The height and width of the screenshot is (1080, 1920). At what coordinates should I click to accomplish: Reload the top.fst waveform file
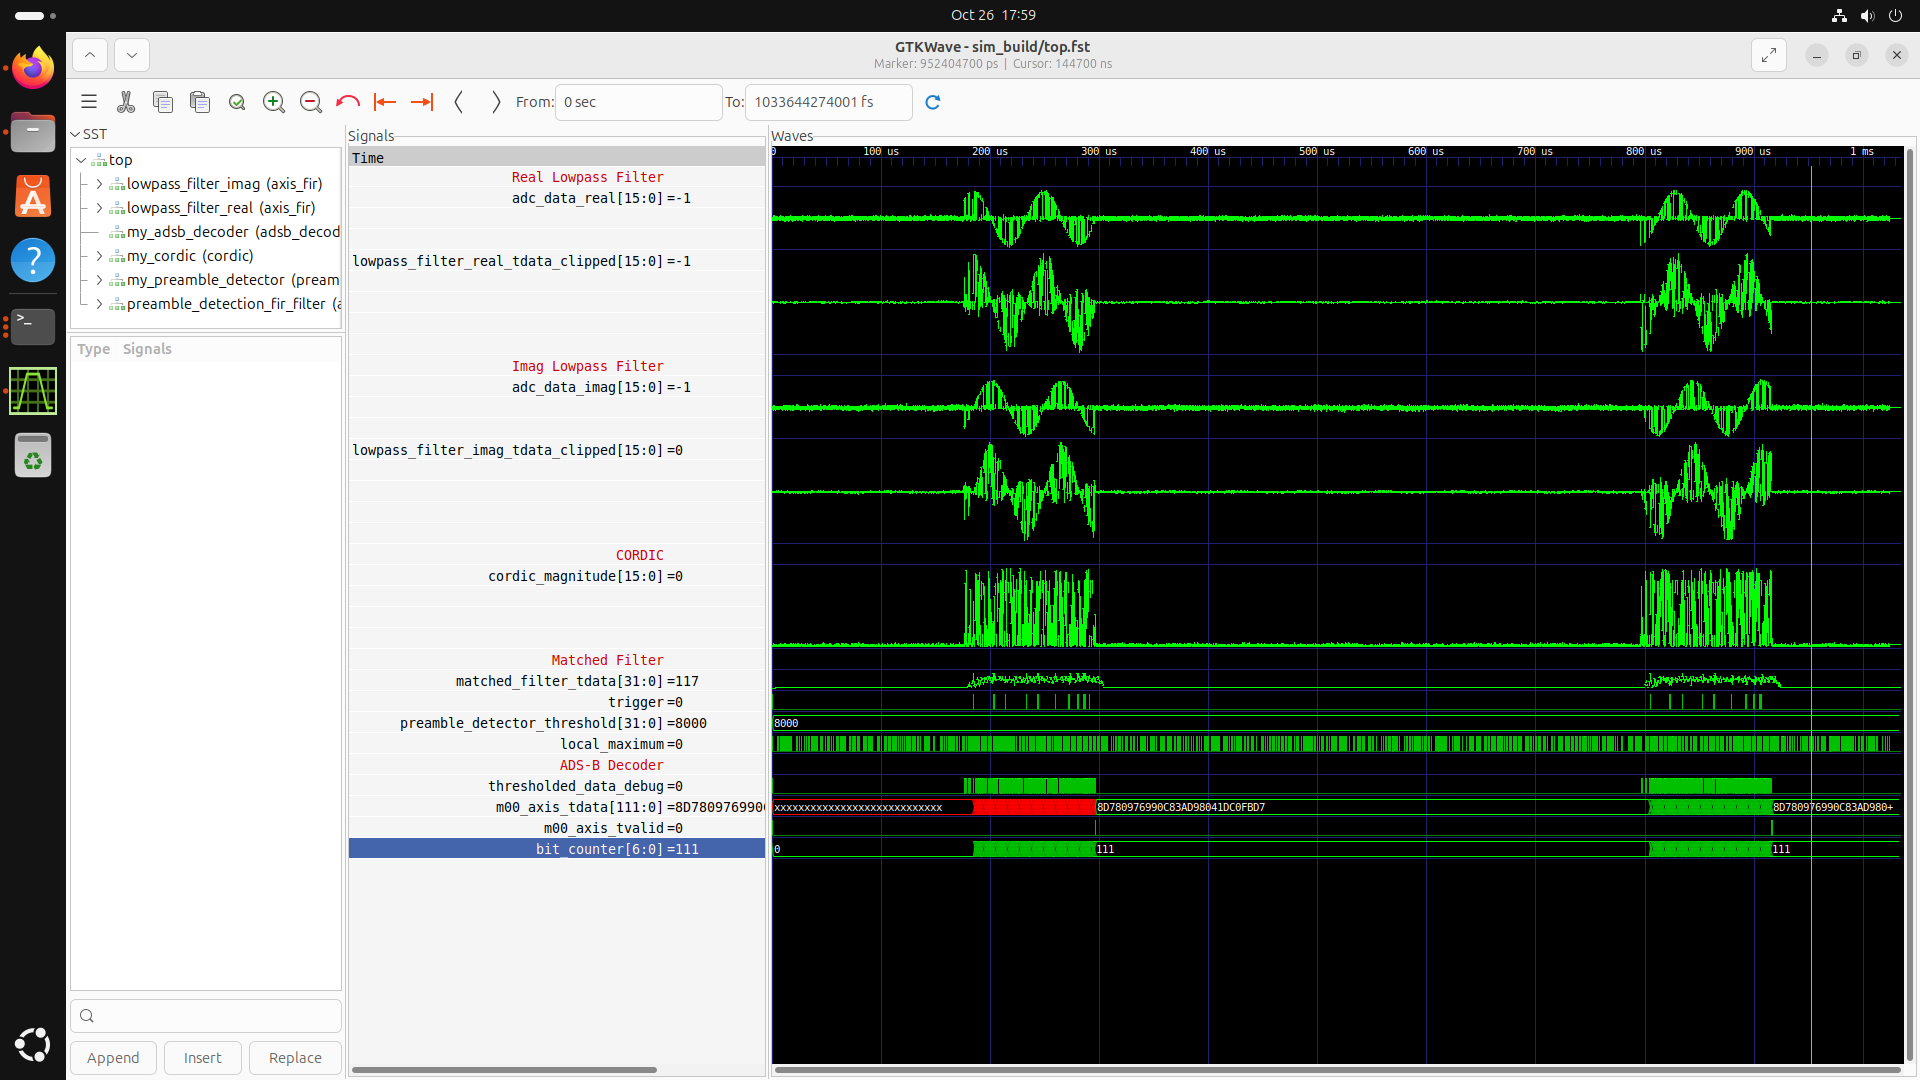pos(933,102)
